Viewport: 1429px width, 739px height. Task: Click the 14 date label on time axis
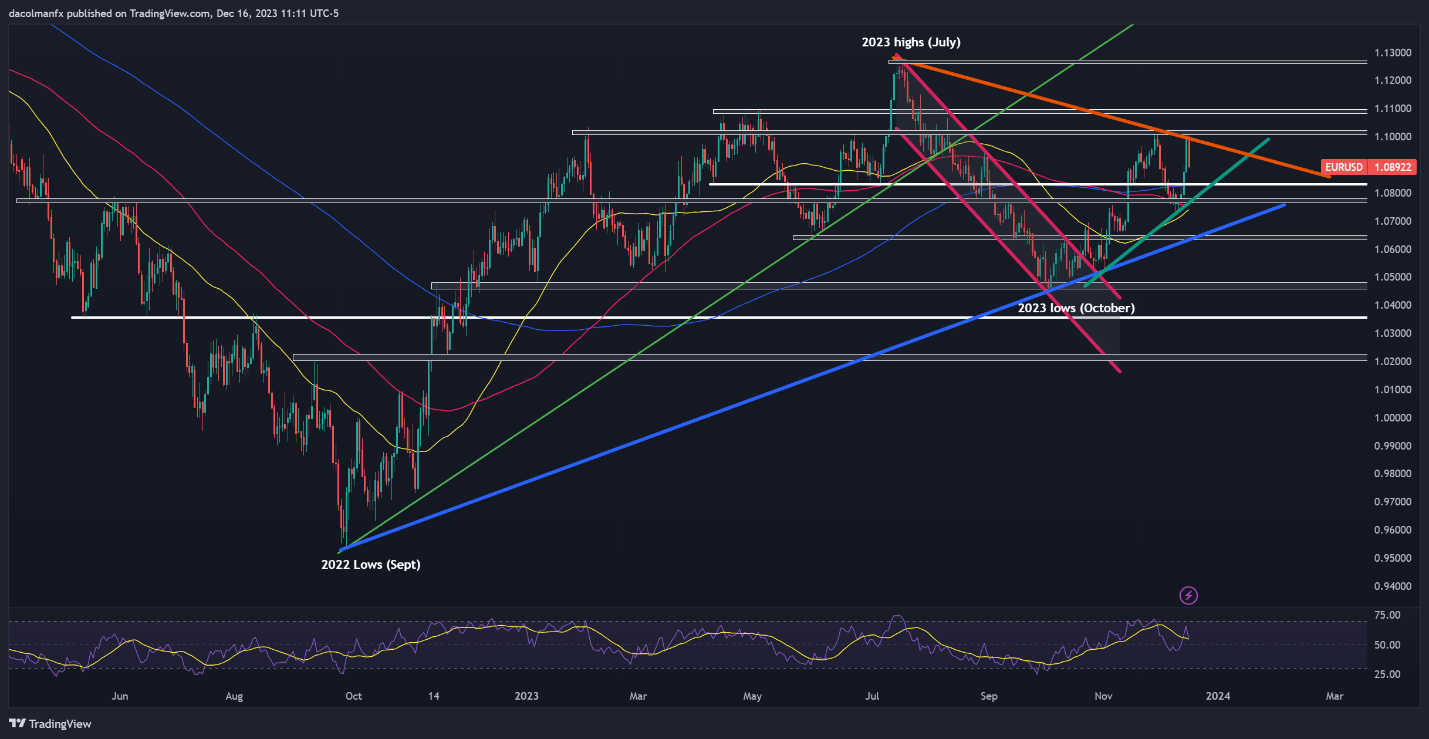(436, 695)
